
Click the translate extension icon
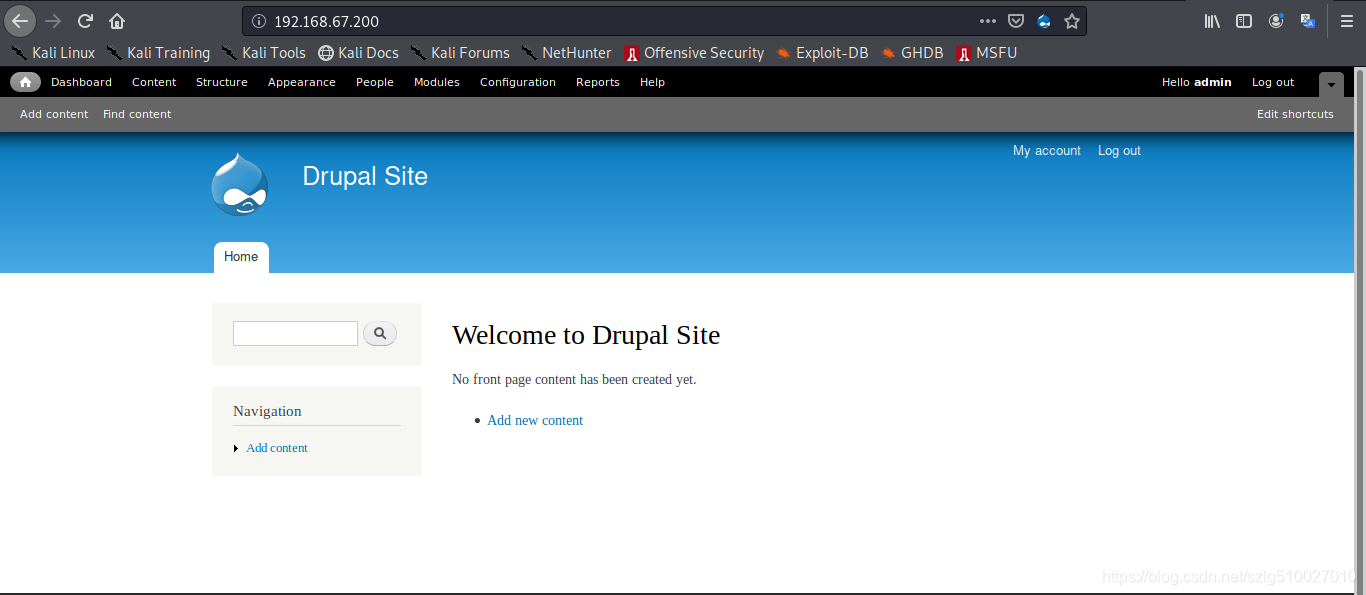tap(1308, 21)
